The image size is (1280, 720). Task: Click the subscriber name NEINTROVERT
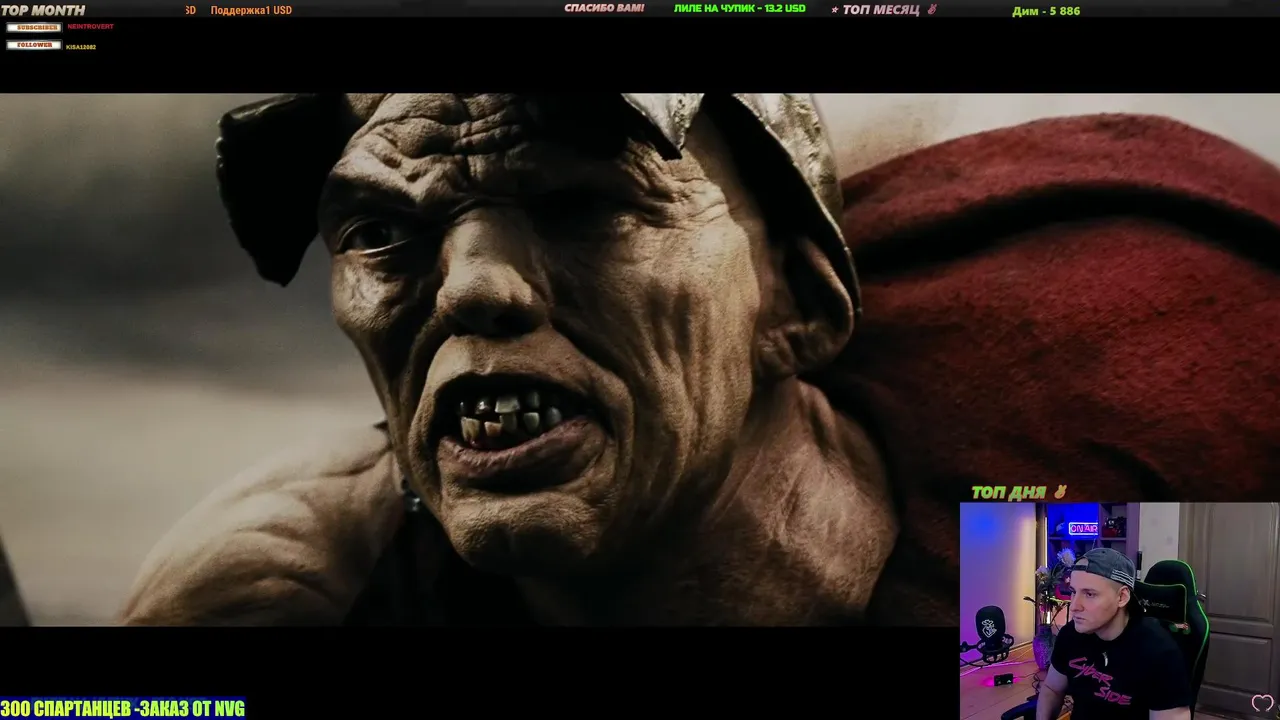coord(90,27)
